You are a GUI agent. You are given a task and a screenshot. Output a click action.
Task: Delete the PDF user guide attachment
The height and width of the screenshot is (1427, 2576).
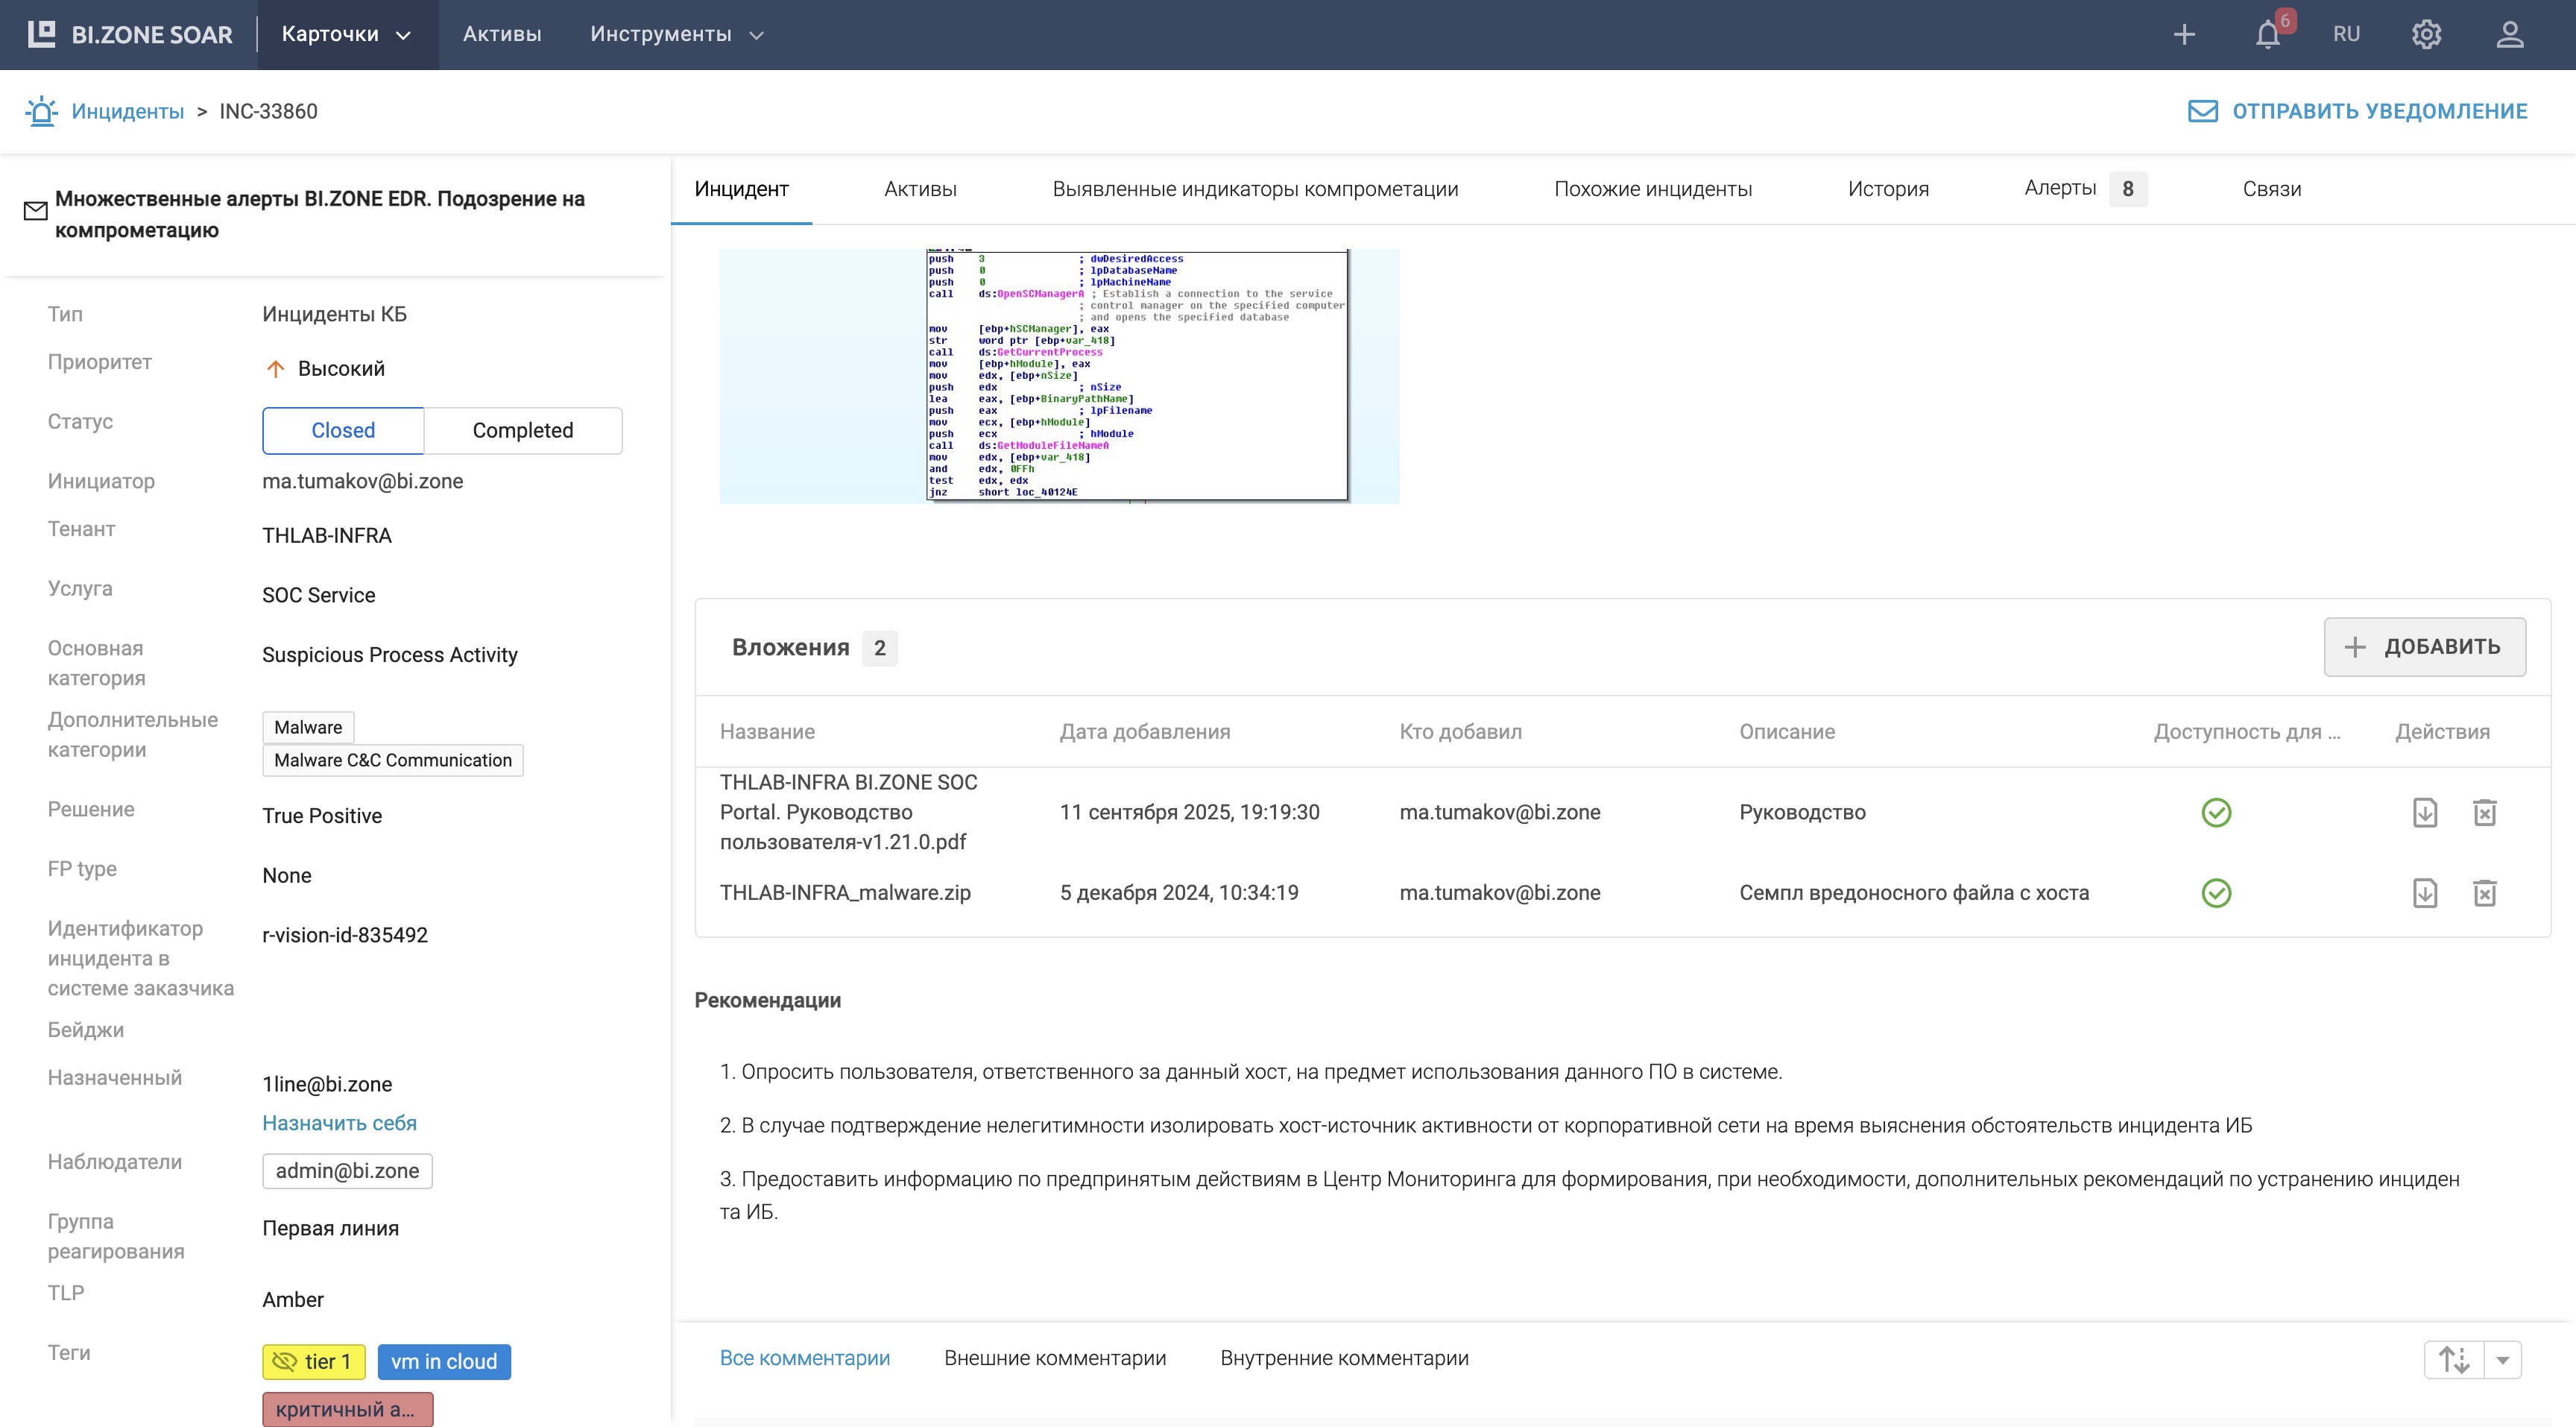point(2484,812)
